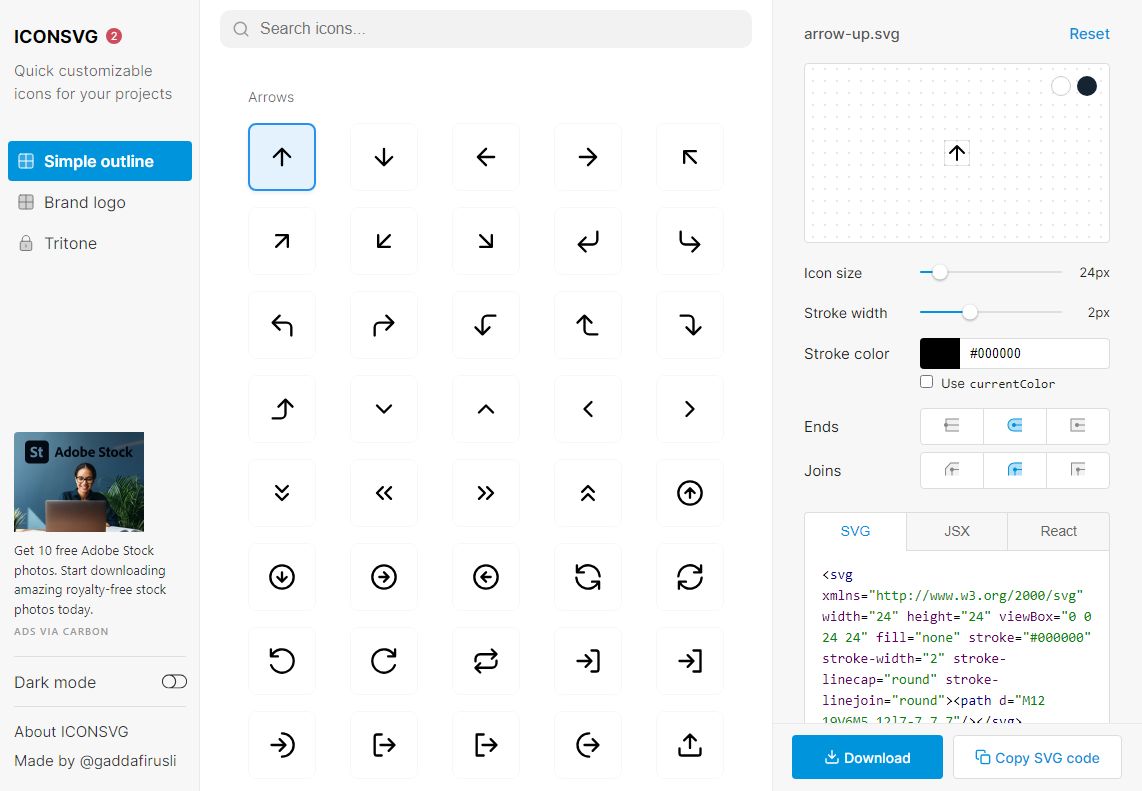Select the corner-up-left arrow icon
Viewport: 1142px width, 791px height.
click(282, 325)
